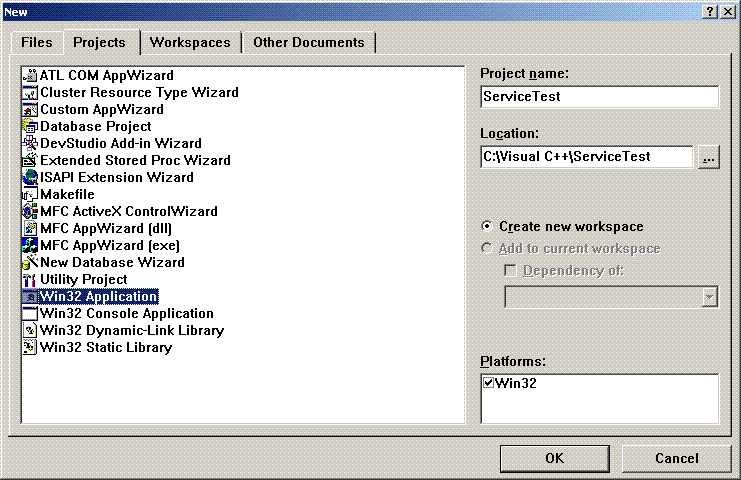This screenshot has height=480, width=741.
Task: Switch to the Files tab
Action: pos(37,43)
